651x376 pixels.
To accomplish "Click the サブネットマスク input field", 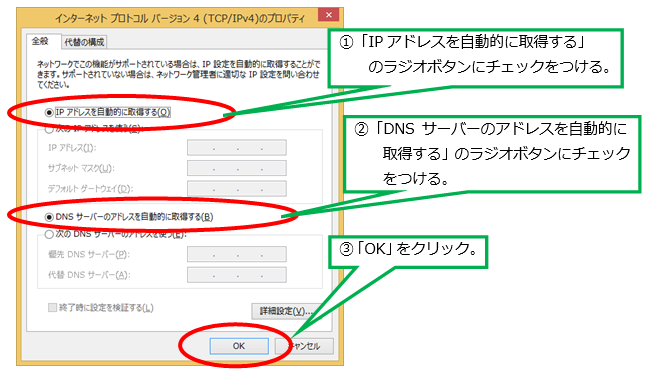I will click(x=237, y=168).
